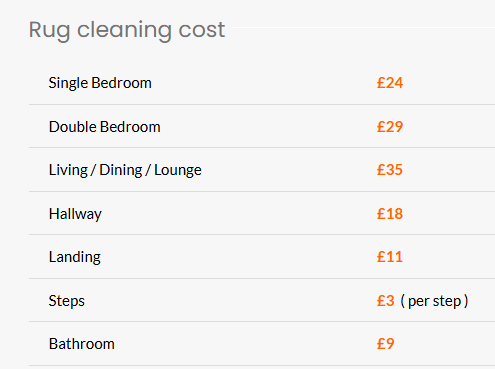Image resolution: width=495 pixels, height=369 pixels.
Task: Click the word Bedroom in Double Bedroom
Action: tap(130, 127)
